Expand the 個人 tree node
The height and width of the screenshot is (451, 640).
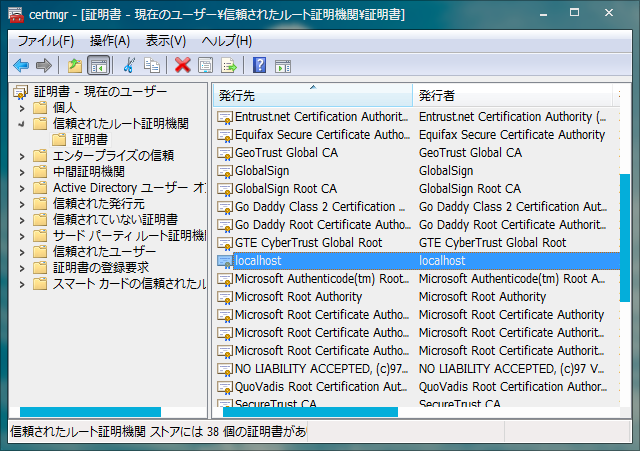point(22,109)
